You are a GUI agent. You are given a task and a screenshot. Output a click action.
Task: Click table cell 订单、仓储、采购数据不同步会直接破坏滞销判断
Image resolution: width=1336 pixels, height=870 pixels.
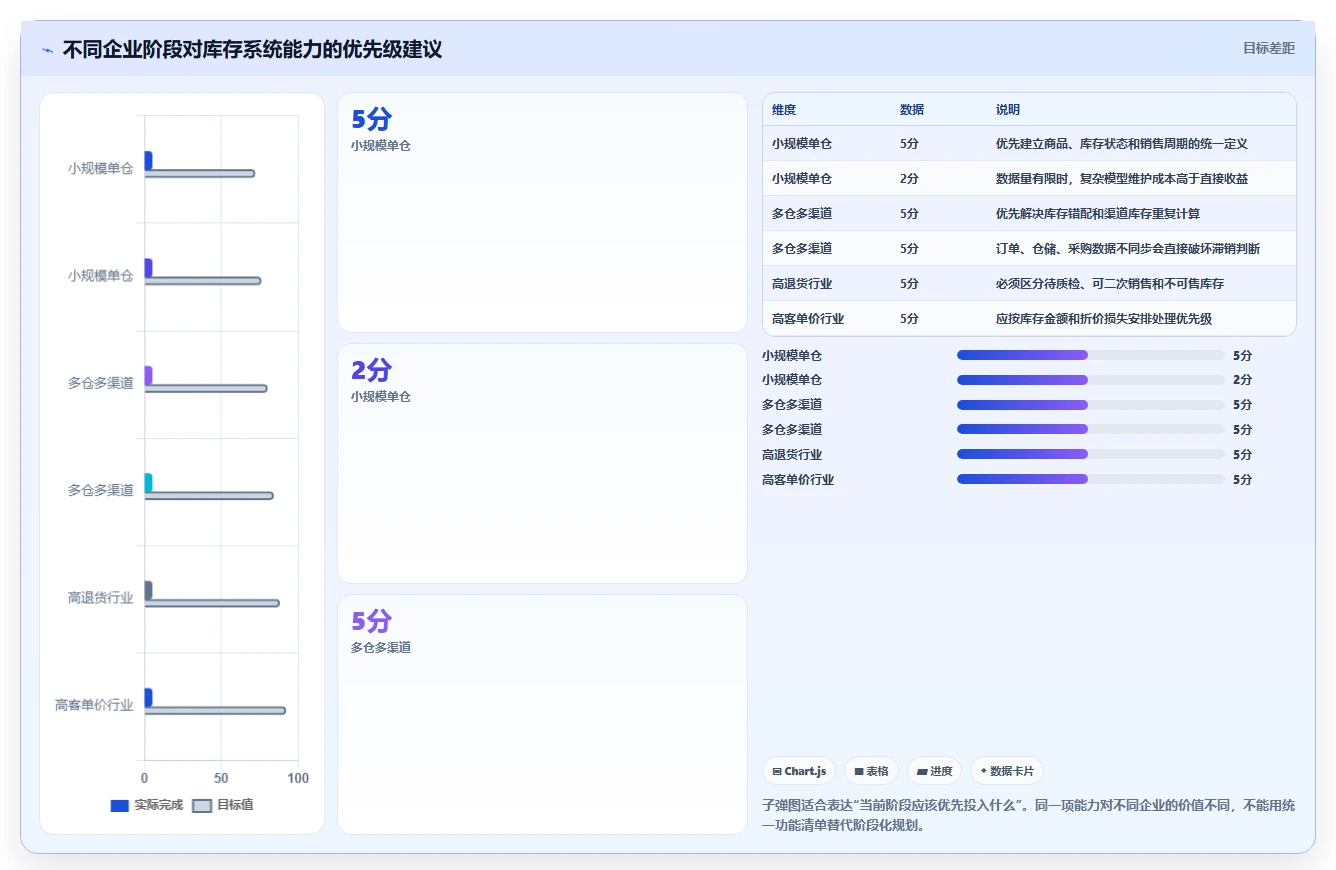point(1128,249)
